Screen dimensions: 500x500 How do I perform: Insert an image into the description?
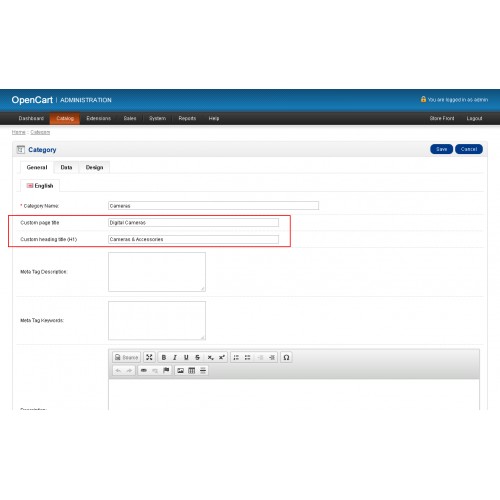pos(180,371)
